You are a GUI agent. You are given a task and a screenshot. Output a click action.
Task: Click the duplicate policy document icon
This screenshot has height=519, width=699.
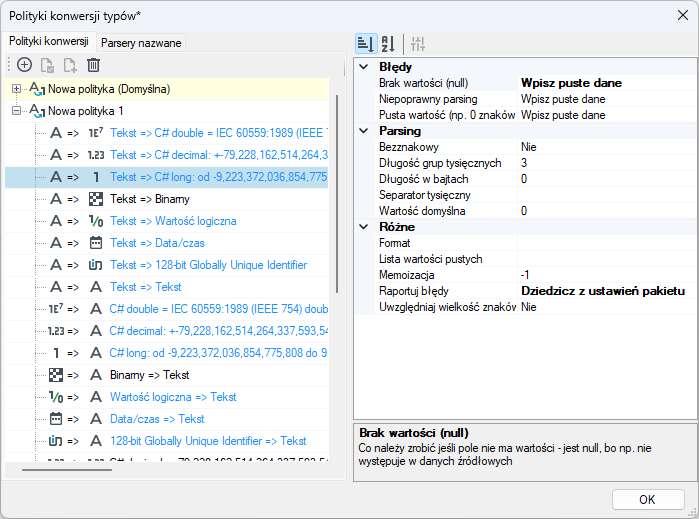70,65
